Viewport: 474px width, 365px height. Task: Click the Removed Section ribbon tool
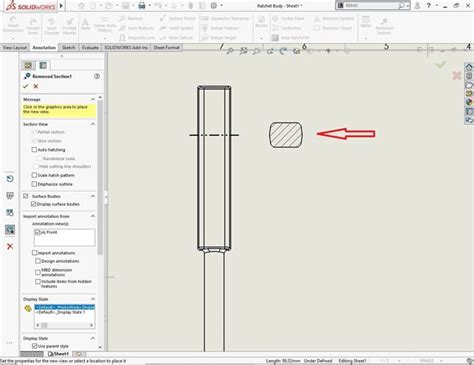pos(384,27)
